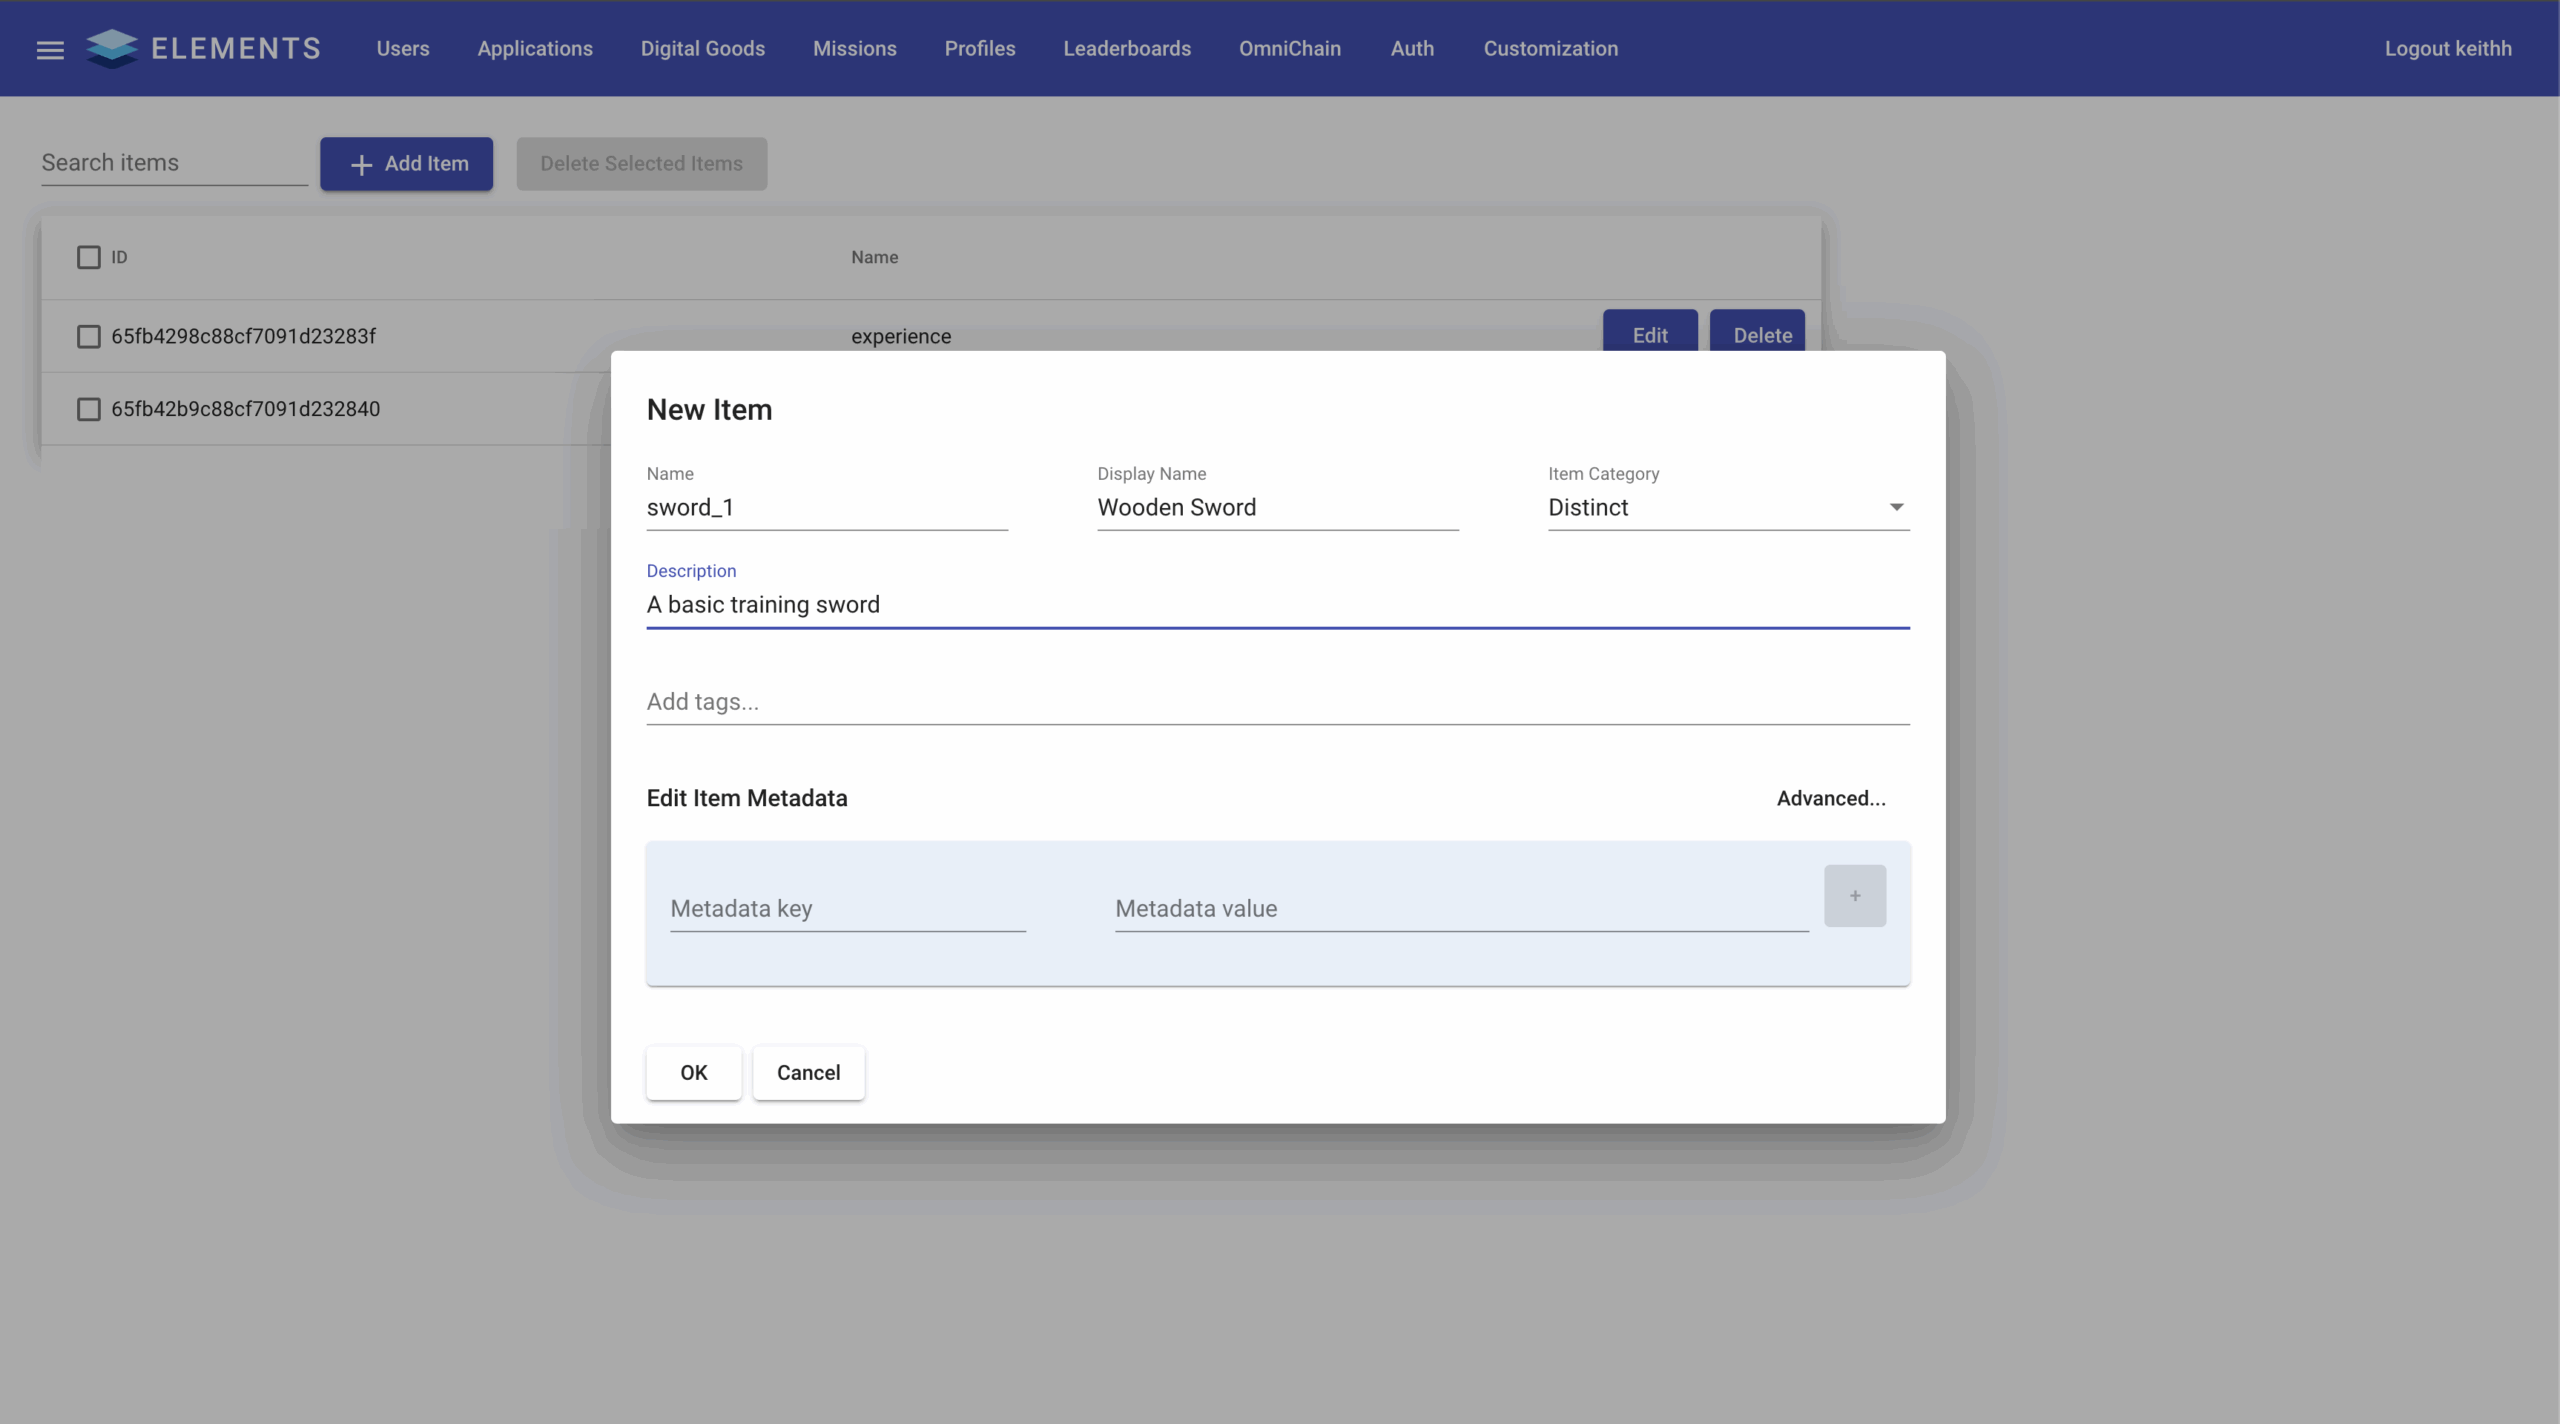Open the Item Category dropdown arrow
This screenshot has height=1424, width=2560.
pyautogui.click(x=1895, y=507)
